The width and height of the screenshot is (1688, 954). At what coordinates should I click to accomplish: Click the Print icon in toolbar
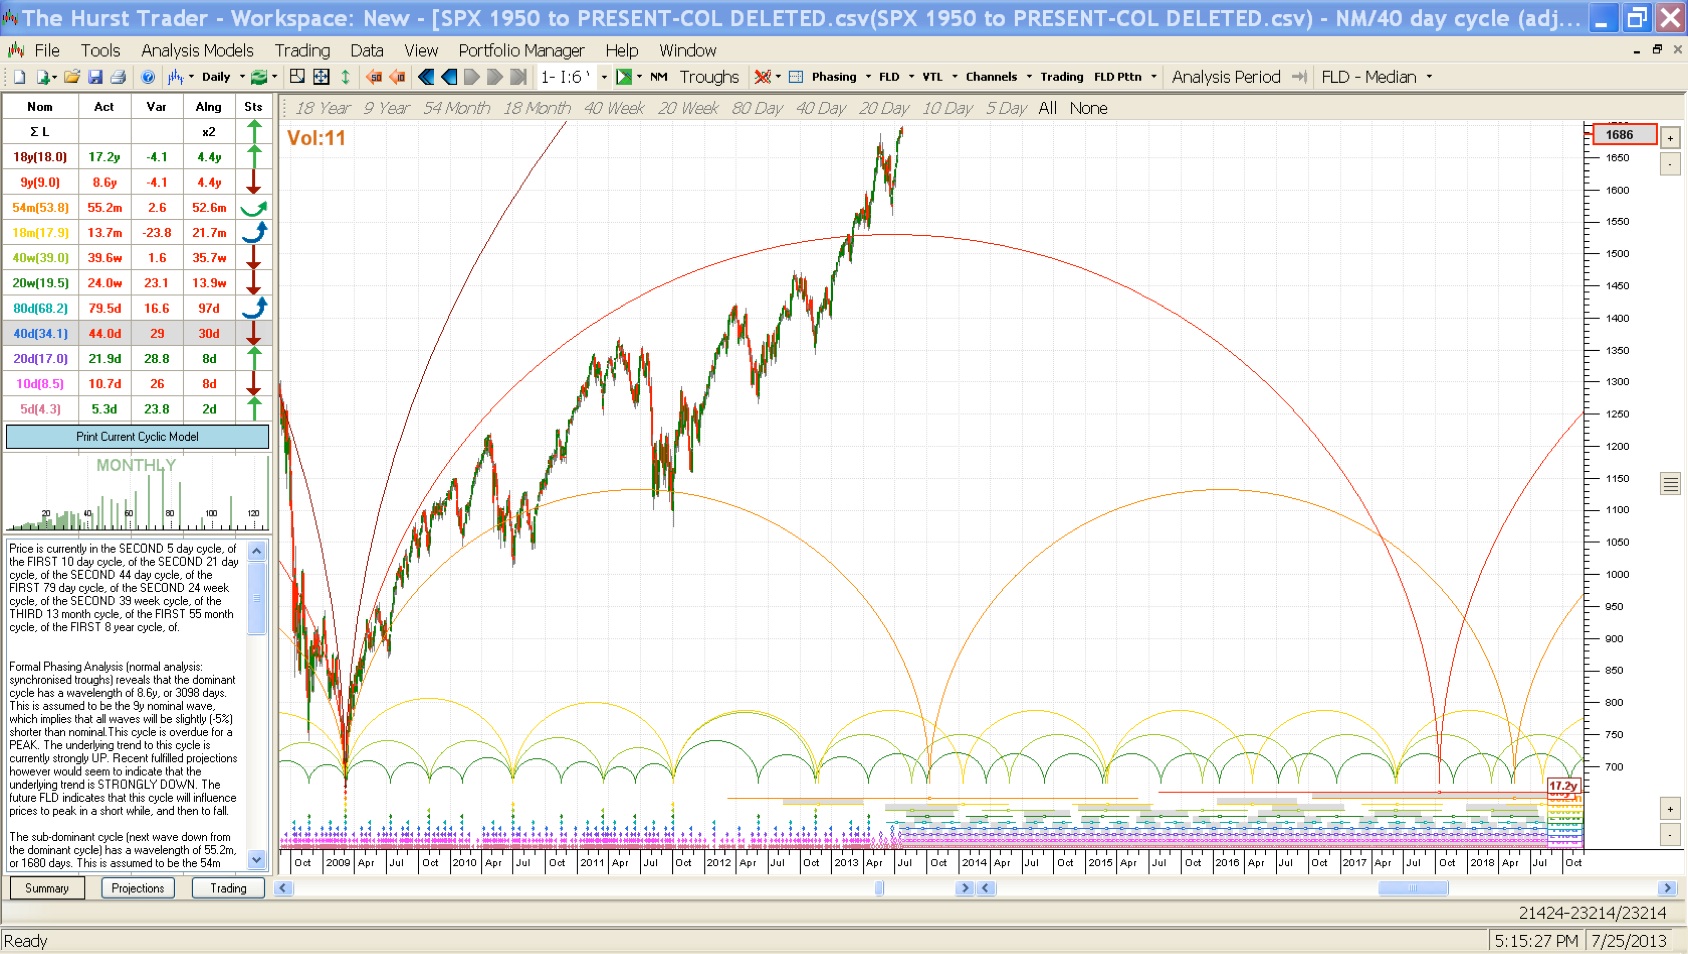(118, 77)
